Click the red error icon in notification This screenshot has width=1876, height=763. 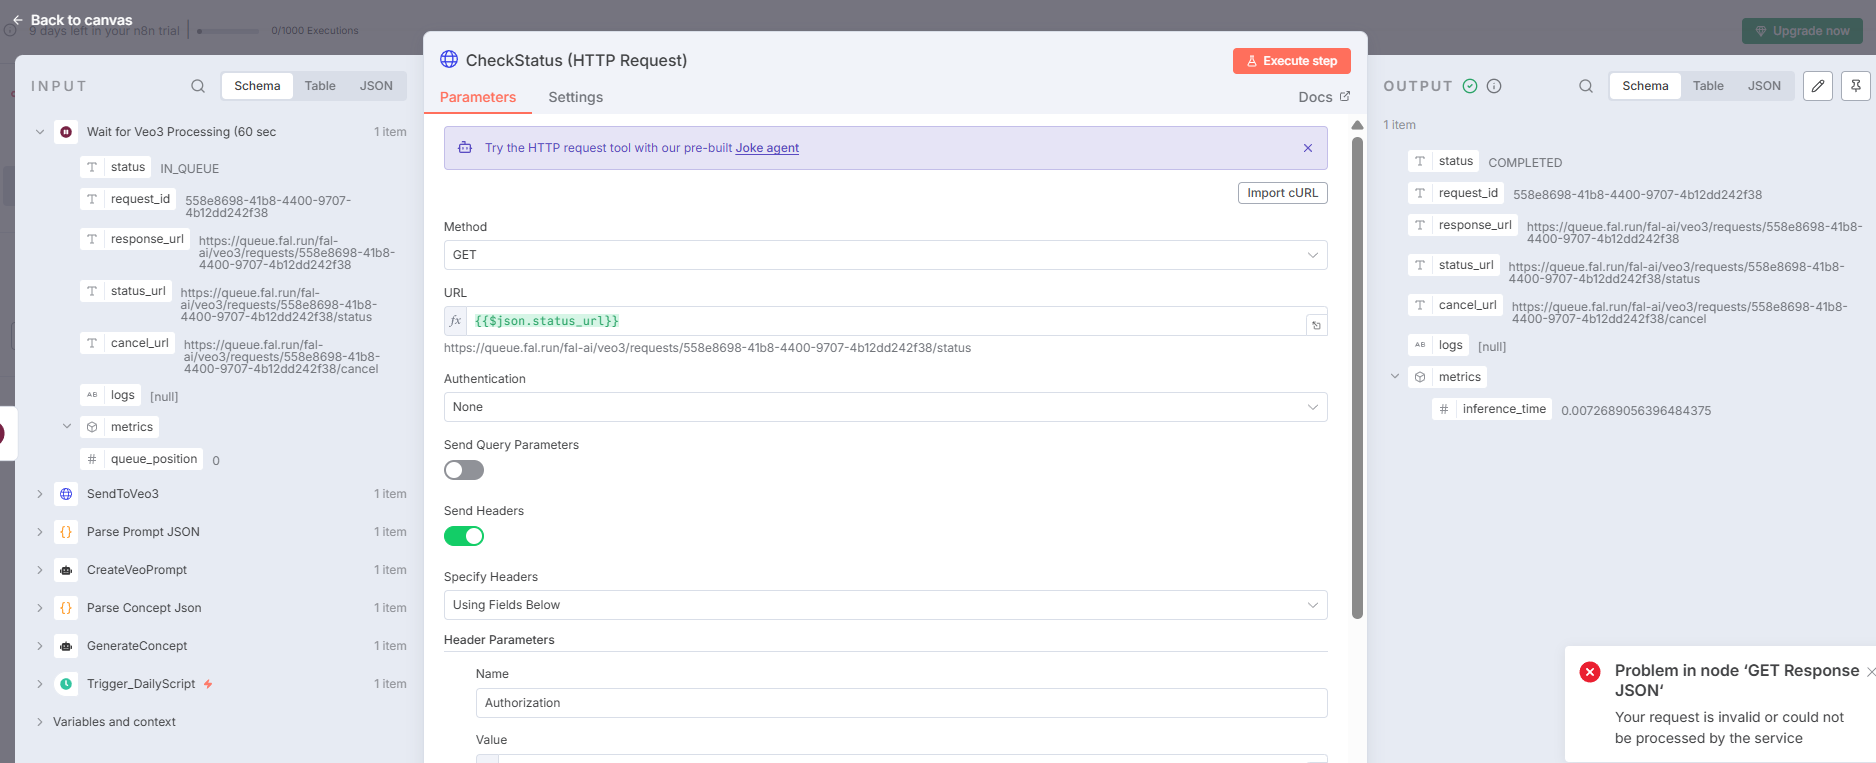(x=1590, y=672)
